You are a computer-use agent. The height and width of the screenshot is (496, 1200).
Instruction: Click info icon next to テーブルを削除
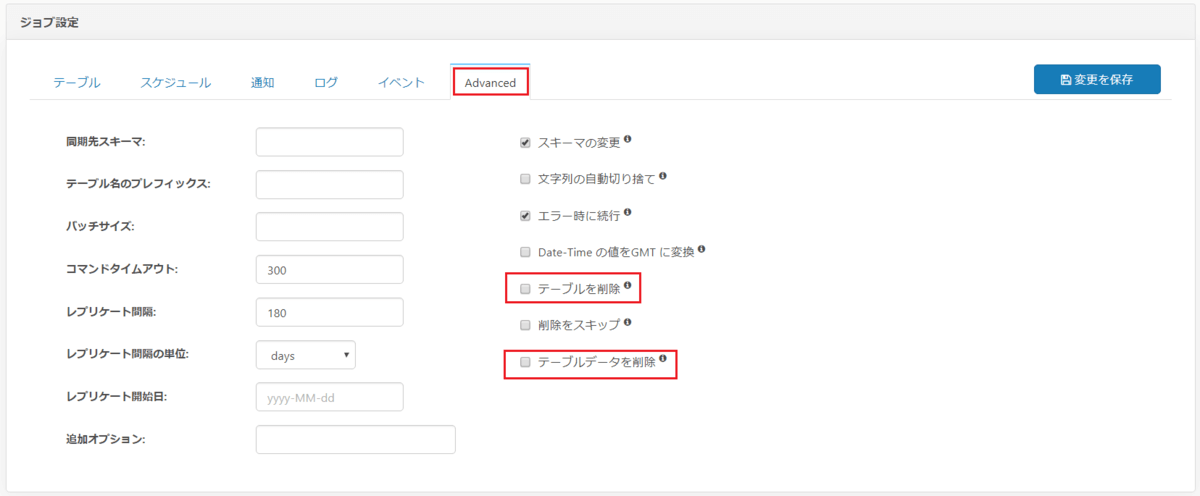[x=628, y=286]
